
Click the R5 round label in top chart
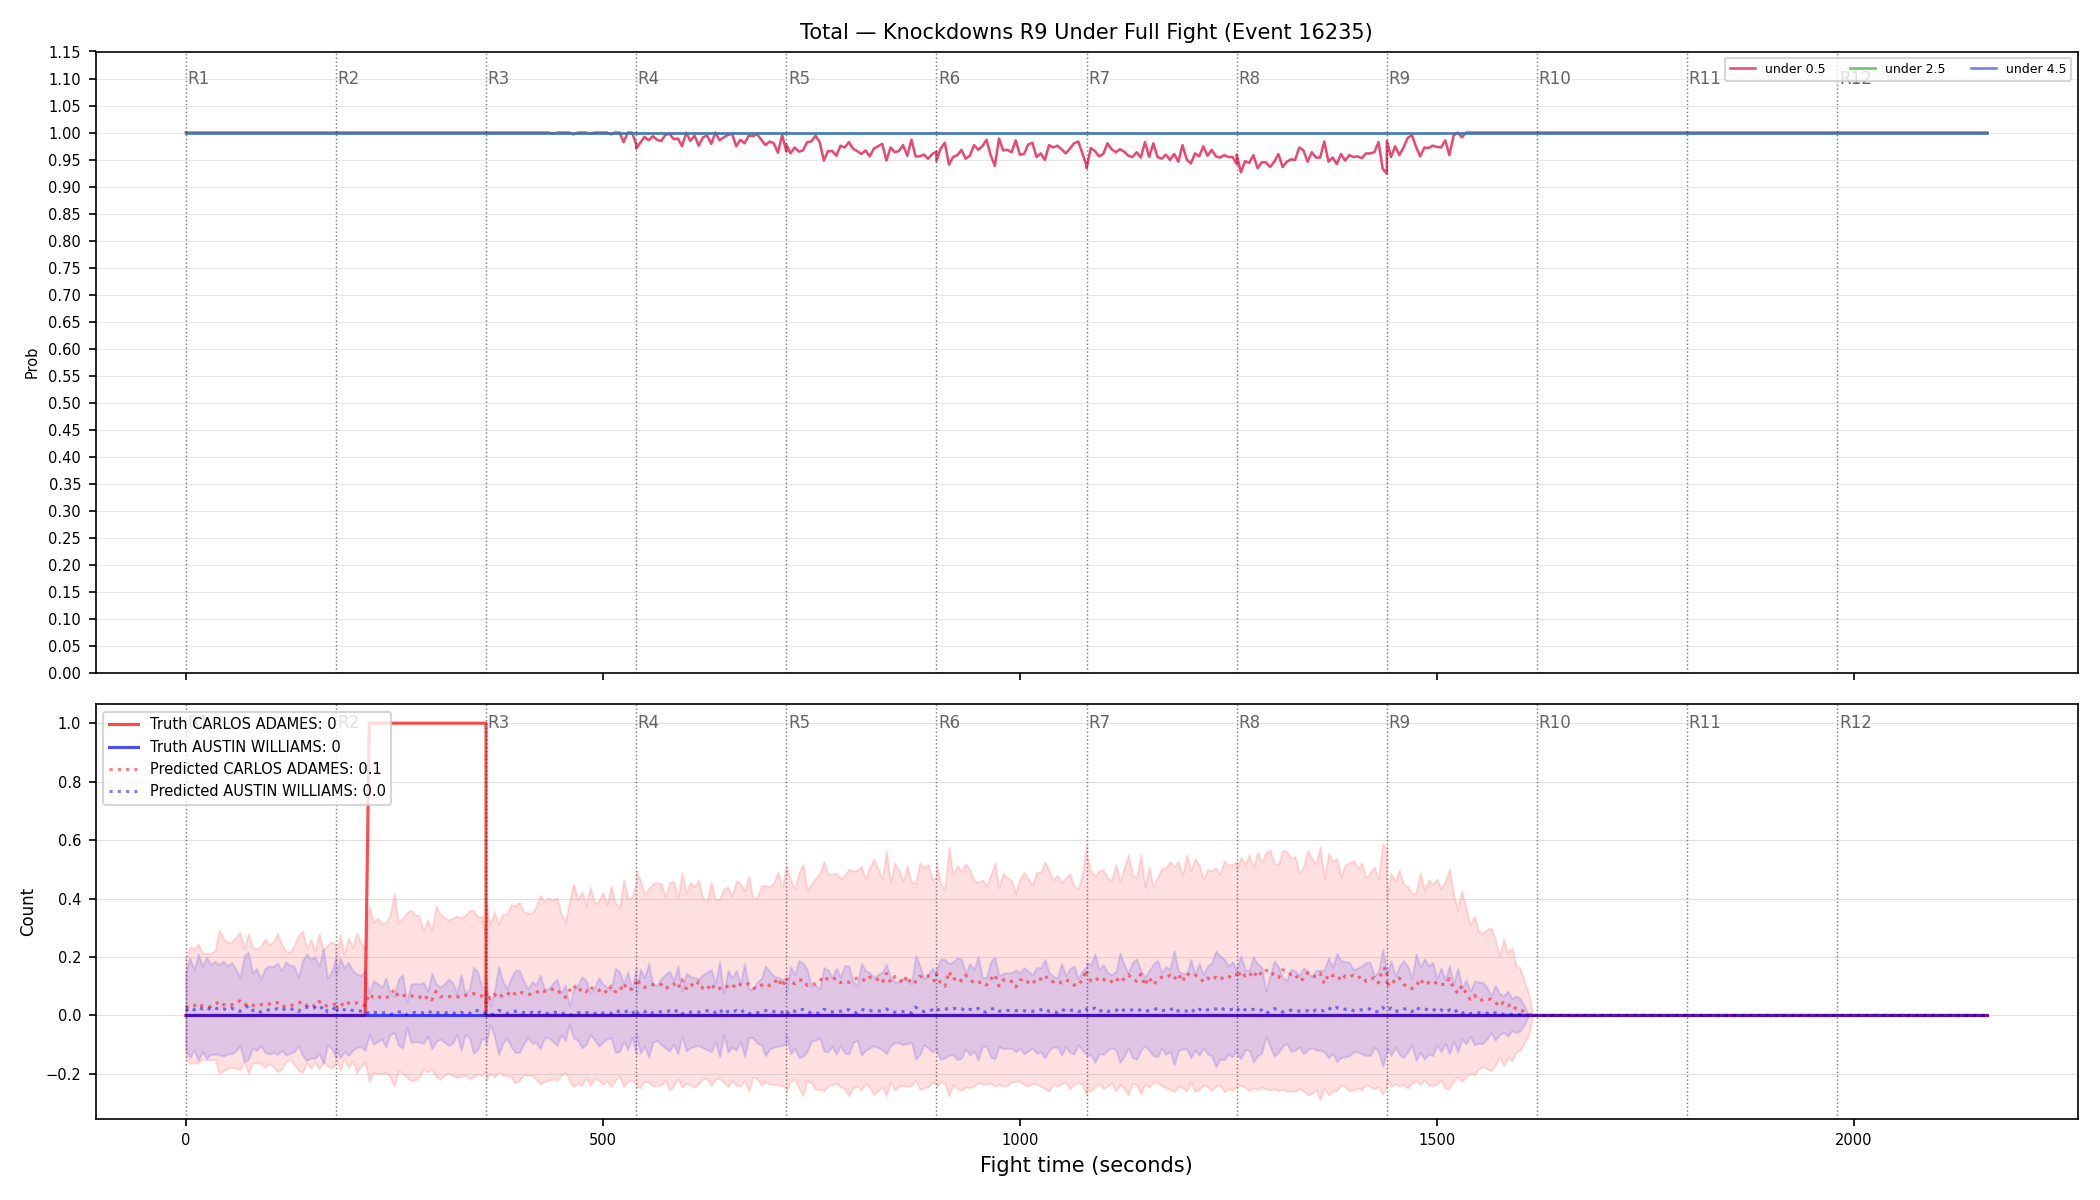point(799,78)
